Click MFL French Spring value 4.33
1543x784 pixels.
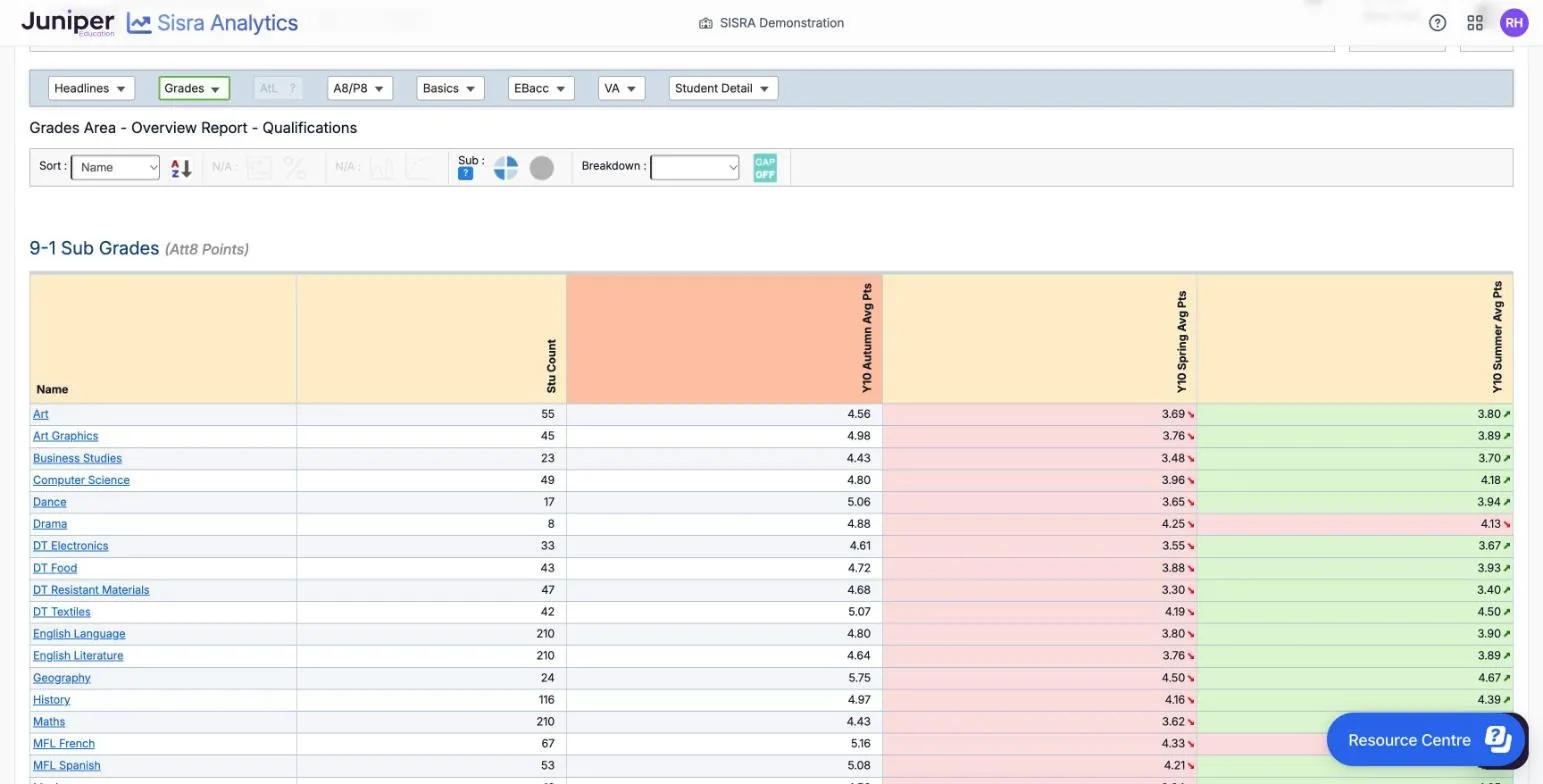coord(1173,744)
